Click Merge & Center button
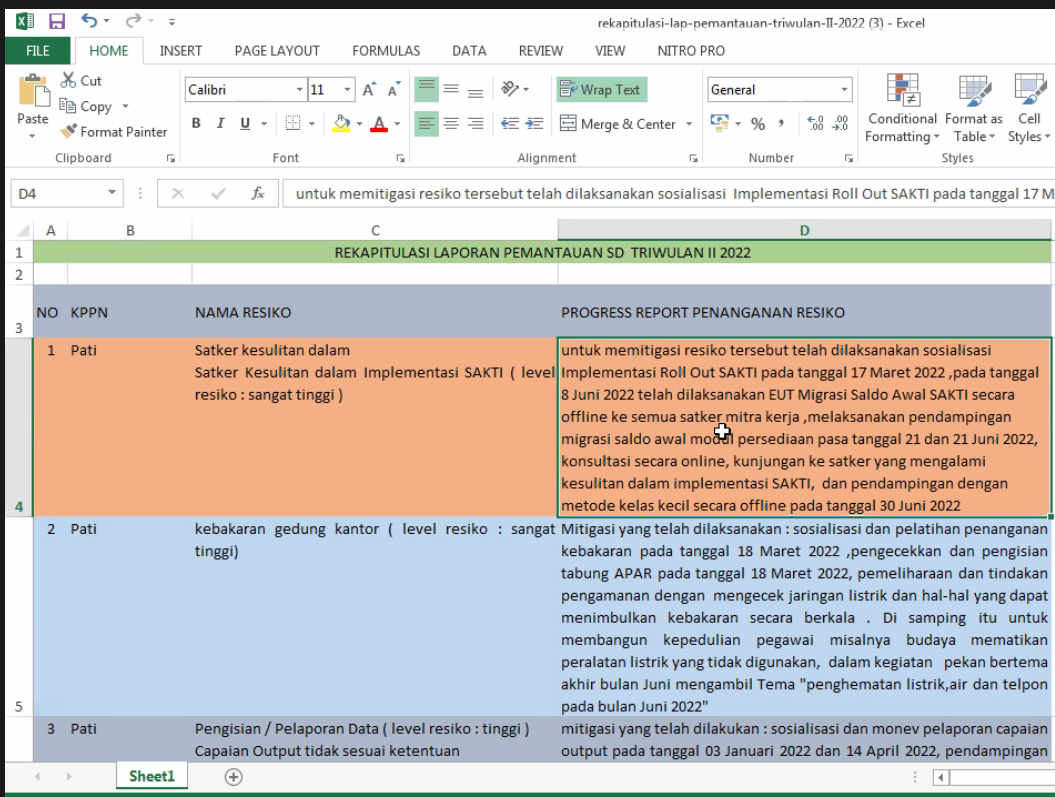 (x=617, y=124)
